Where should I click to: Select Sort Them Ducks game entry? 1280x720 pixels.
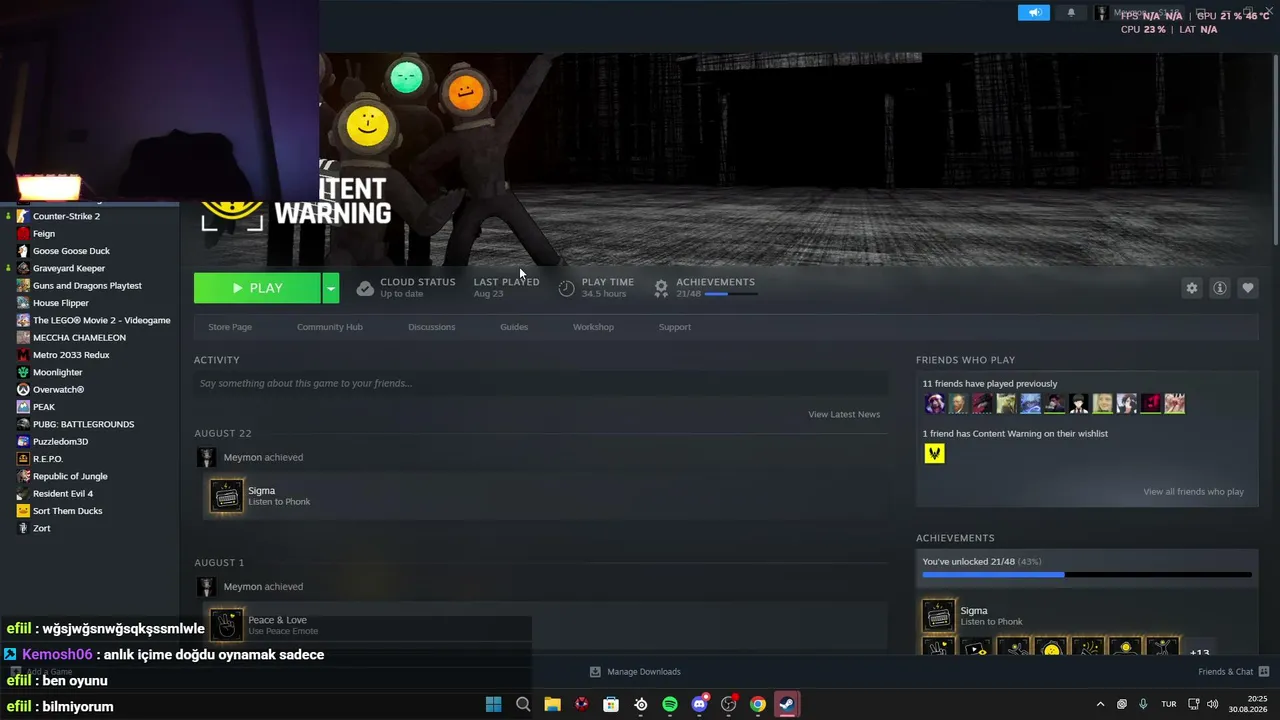pyautogui.click(x=67, y=511)
